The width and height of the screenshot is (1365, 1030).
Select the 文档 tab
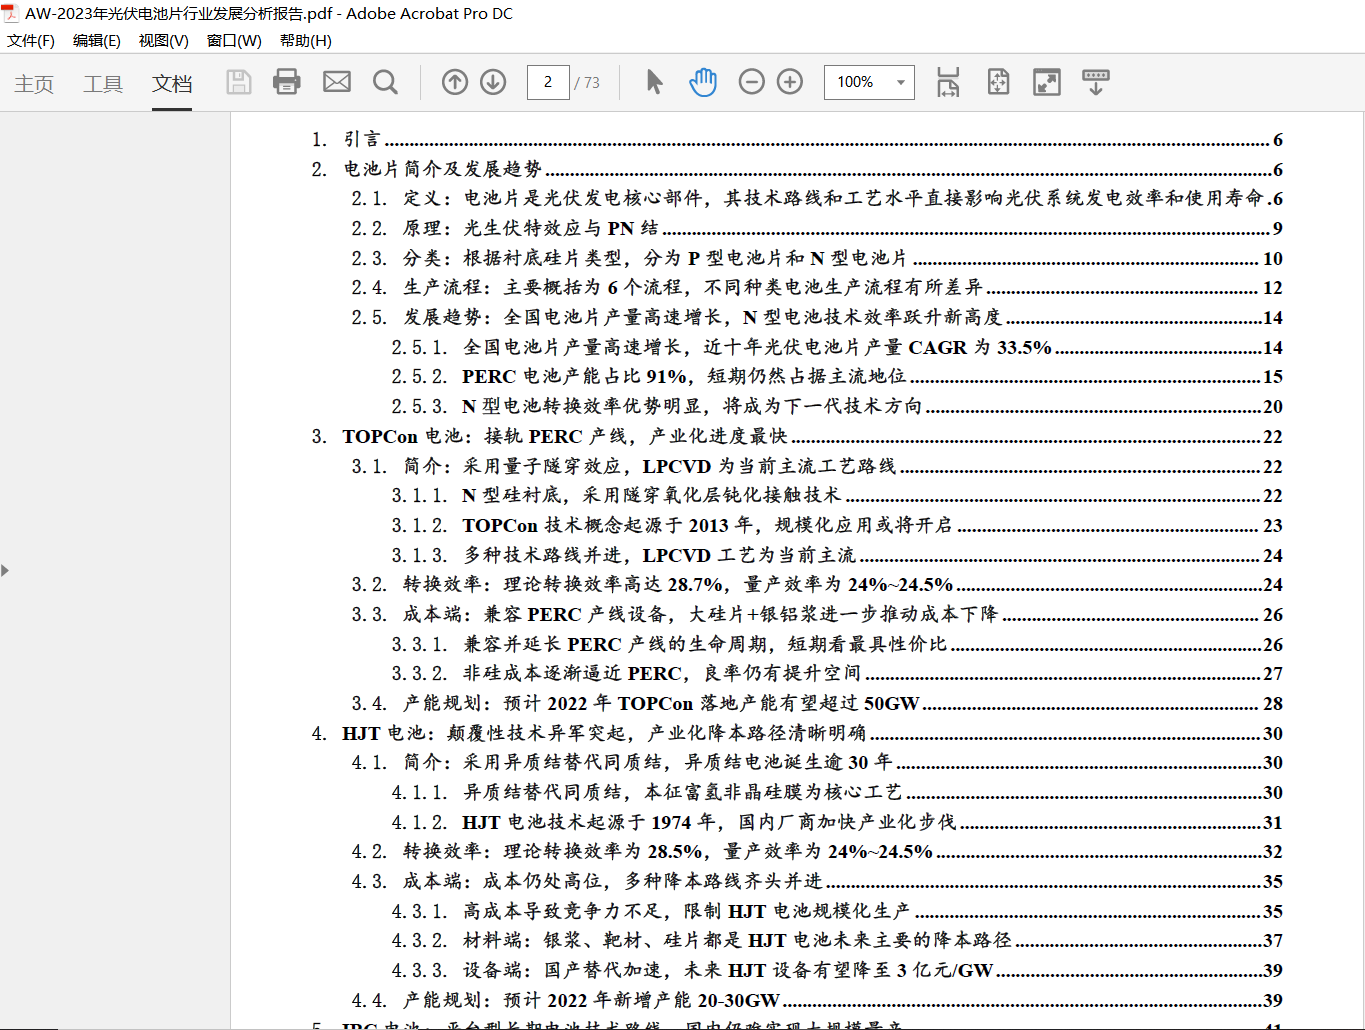[172, 84]
